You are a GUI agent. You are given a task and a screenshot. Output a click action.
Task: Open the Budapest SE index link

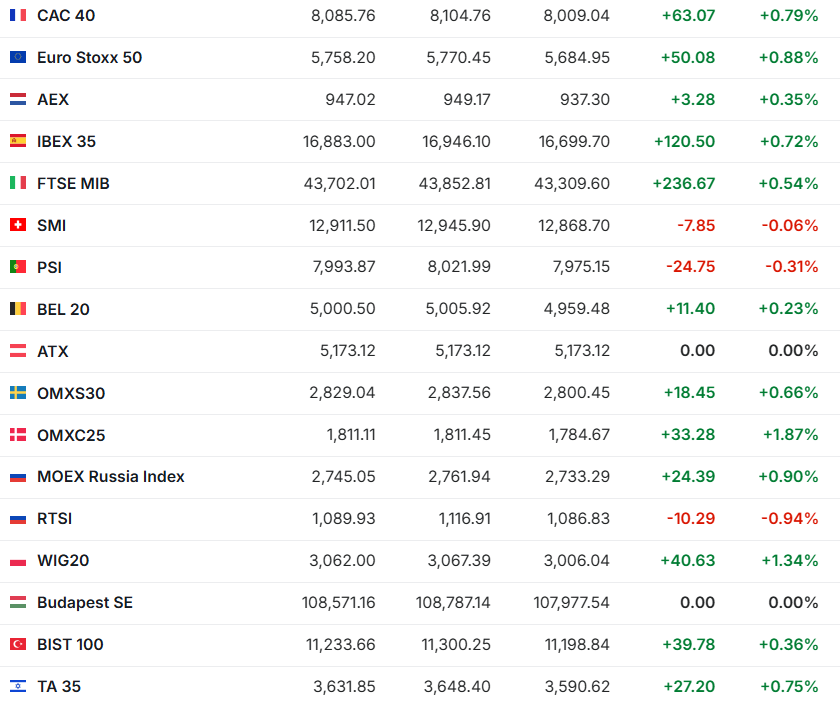84,603
